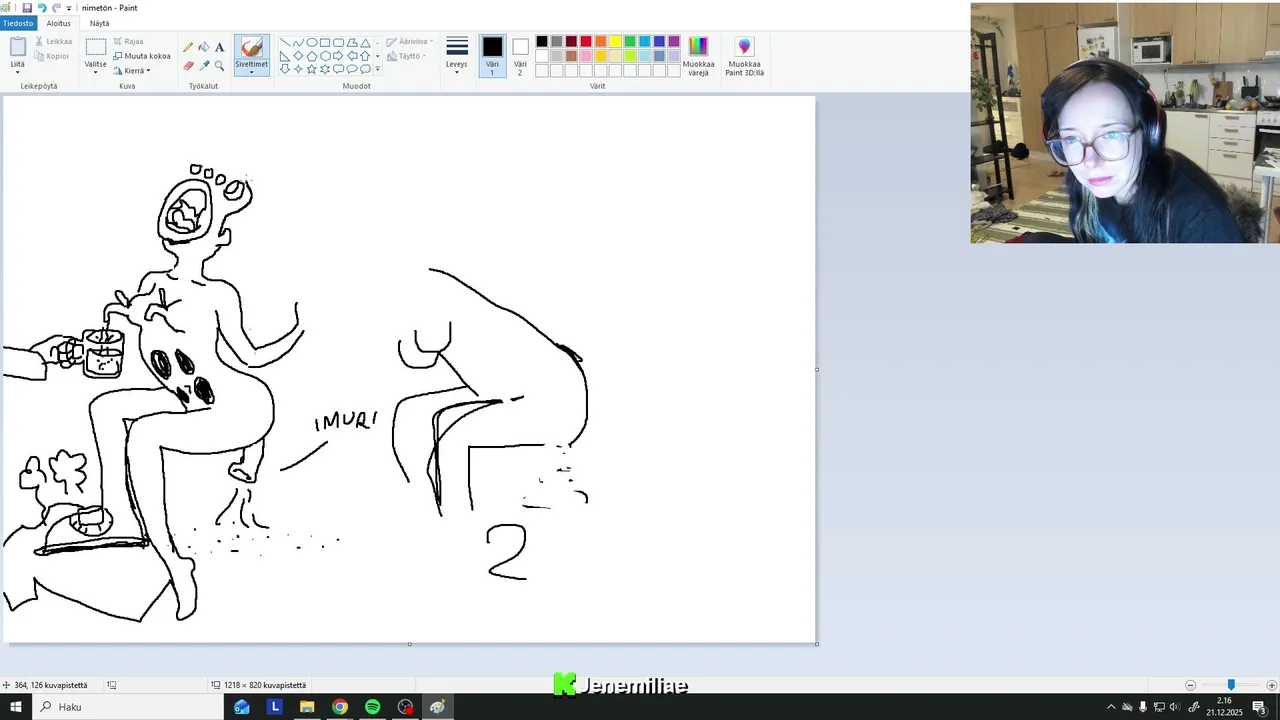
Task: Switch to the Näytä tab
Action: coord(100,23)
